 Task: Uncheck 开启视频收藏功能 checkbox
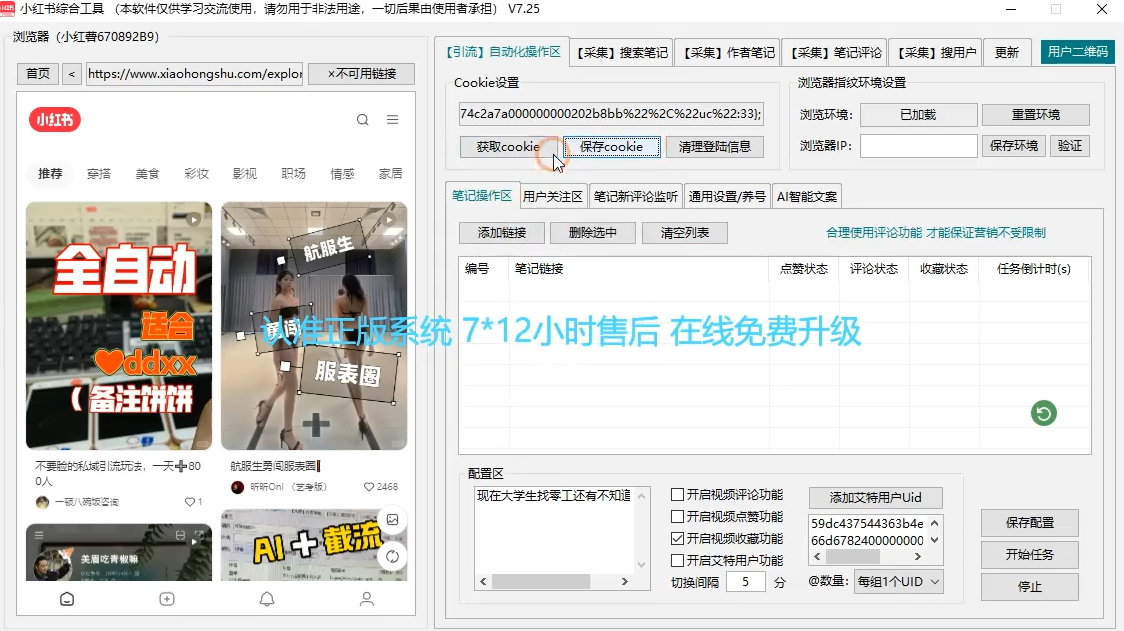click(677, 539)
